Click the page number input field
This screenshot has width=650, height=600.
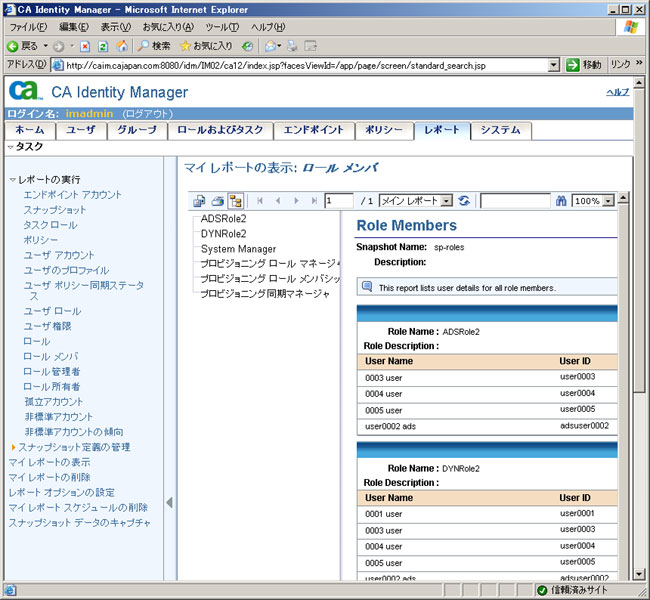339,201
